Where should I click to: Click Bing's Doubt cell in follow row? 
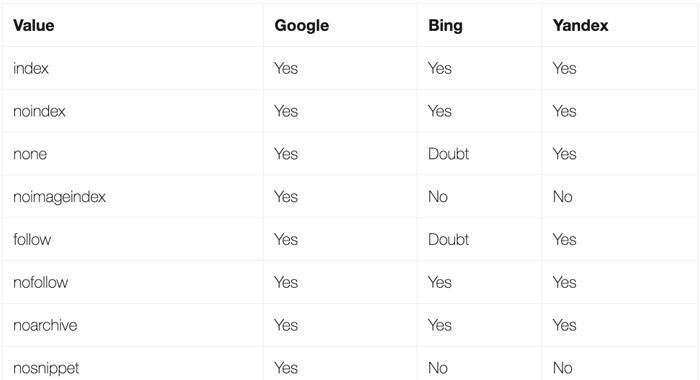[448, 240]
